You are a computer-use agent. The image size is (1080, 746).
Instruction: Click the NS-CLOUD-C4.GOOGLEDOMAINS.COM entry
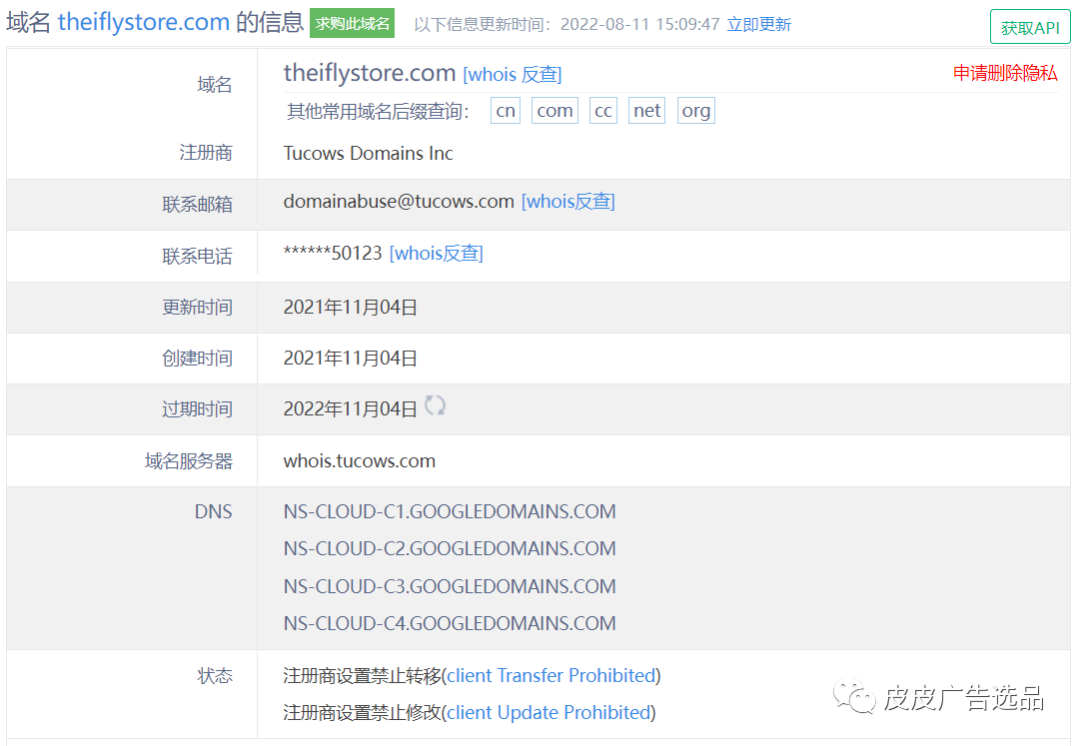click(x=450, y=624)
